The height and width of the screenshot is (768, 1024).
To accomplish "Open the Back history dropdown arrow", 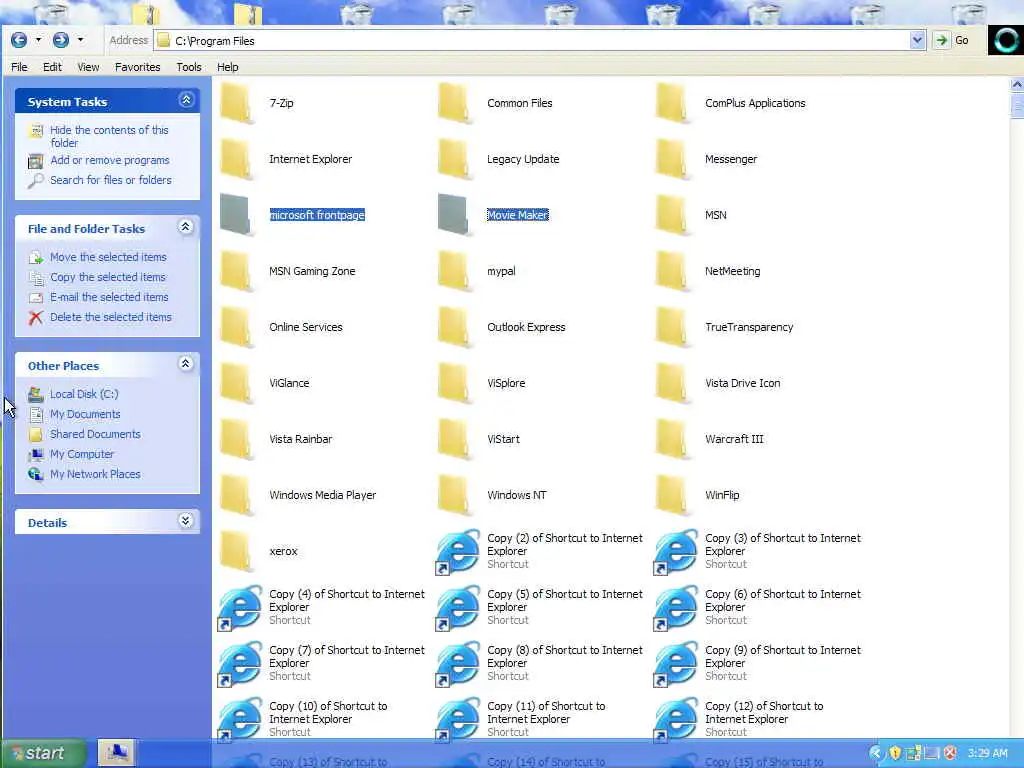I will pos(39,40).
